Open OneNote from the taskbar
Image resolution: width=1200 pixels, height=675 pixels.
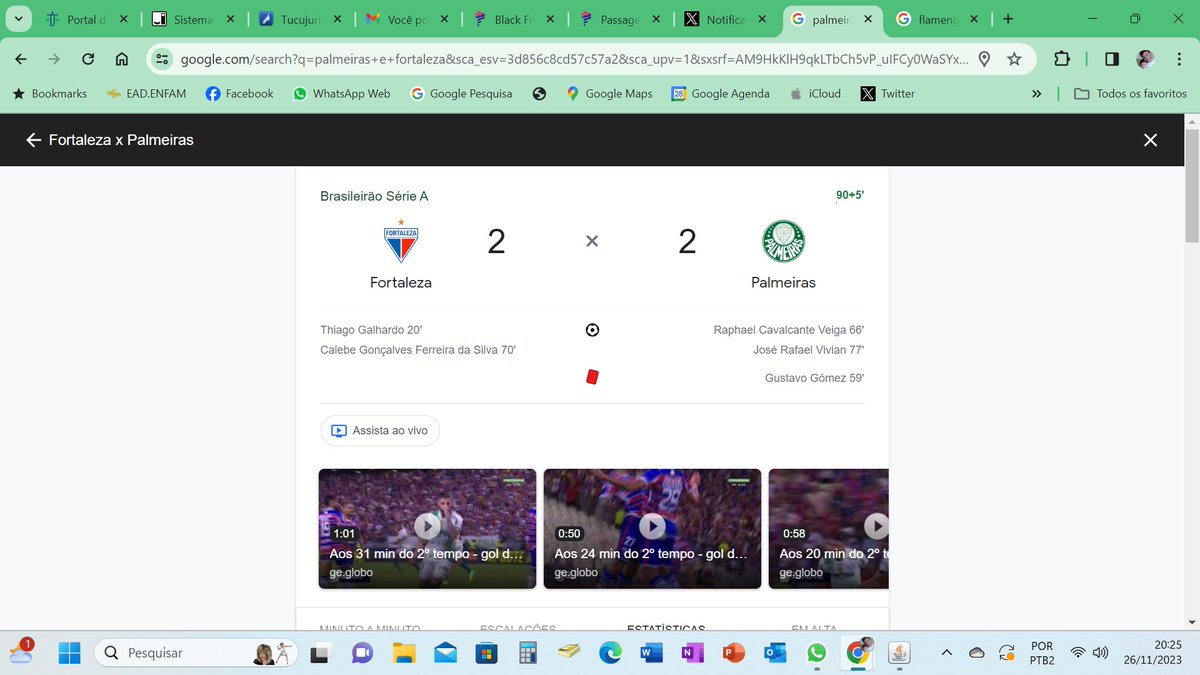692,653
